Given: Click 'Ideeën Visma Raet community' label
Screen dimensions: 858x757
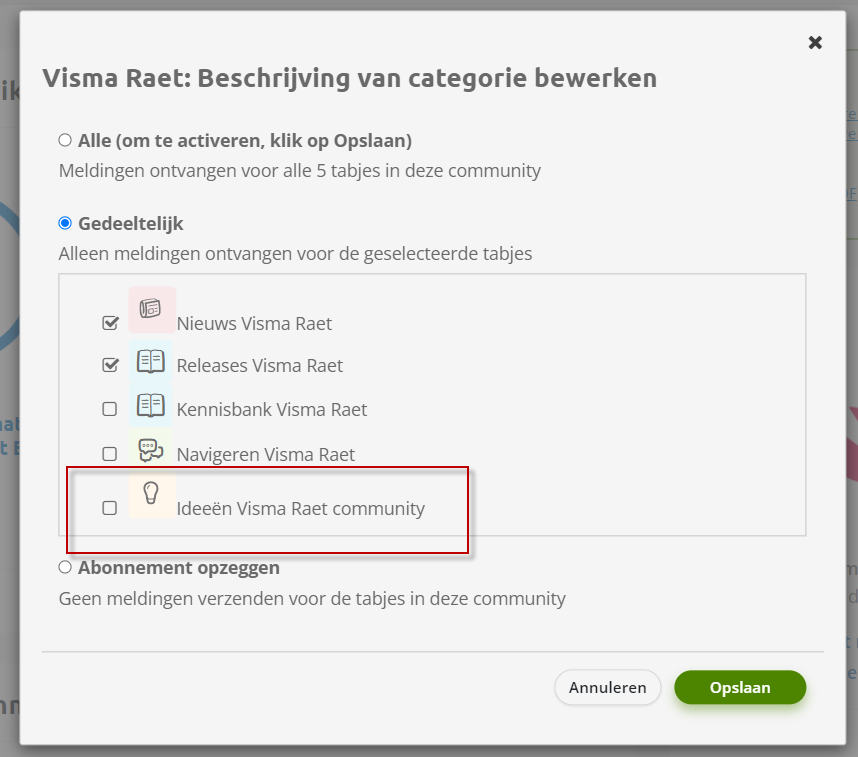Looking at the screenshot, I should [300, 508].
